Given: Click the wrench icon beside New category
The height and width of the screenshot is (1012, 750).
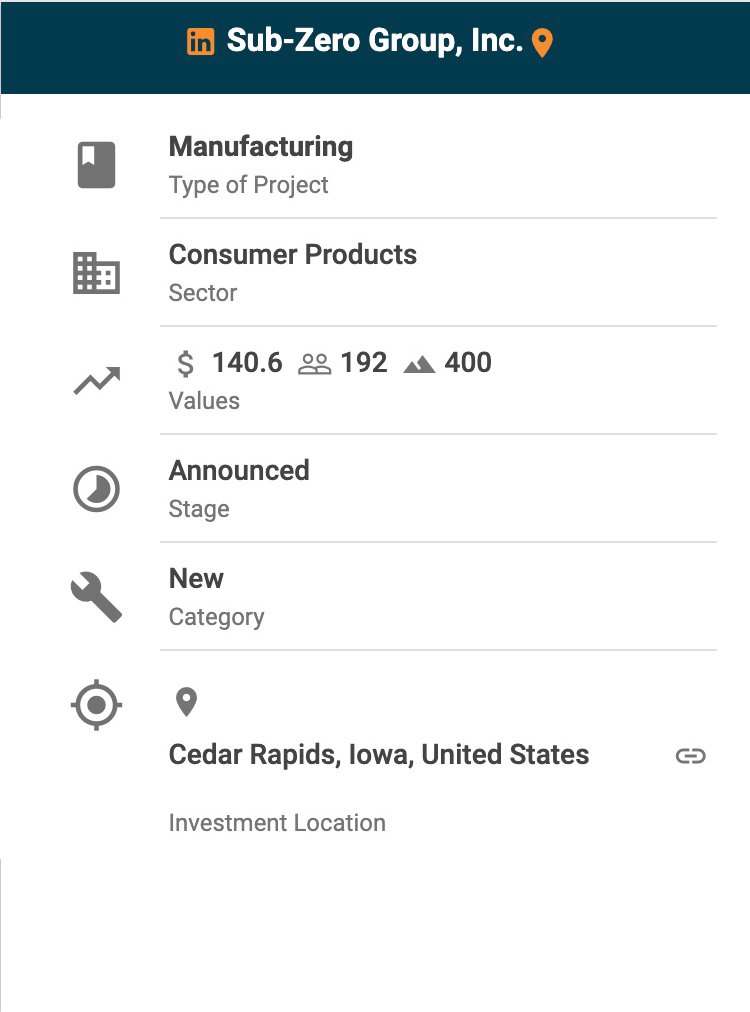Looking at the screenshot, I should tap(97, 597).
